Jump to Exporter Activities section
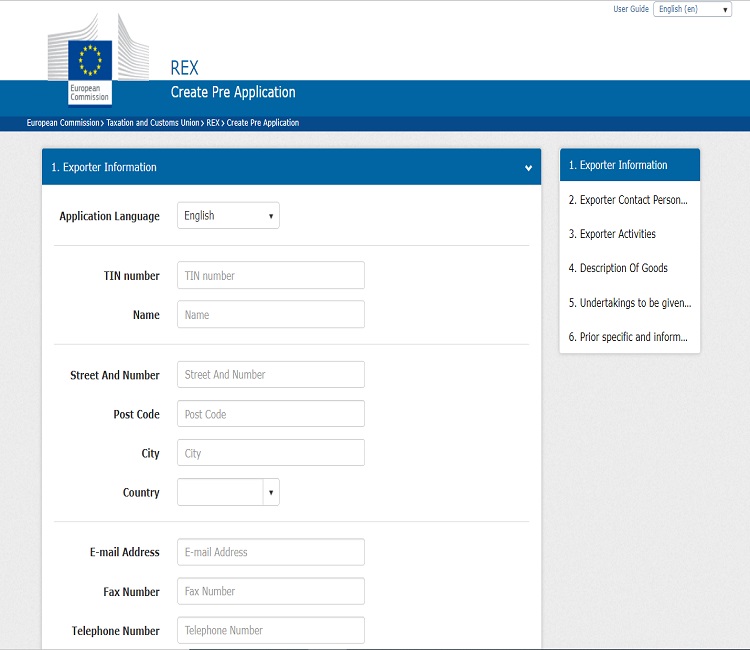 (629, 234)
